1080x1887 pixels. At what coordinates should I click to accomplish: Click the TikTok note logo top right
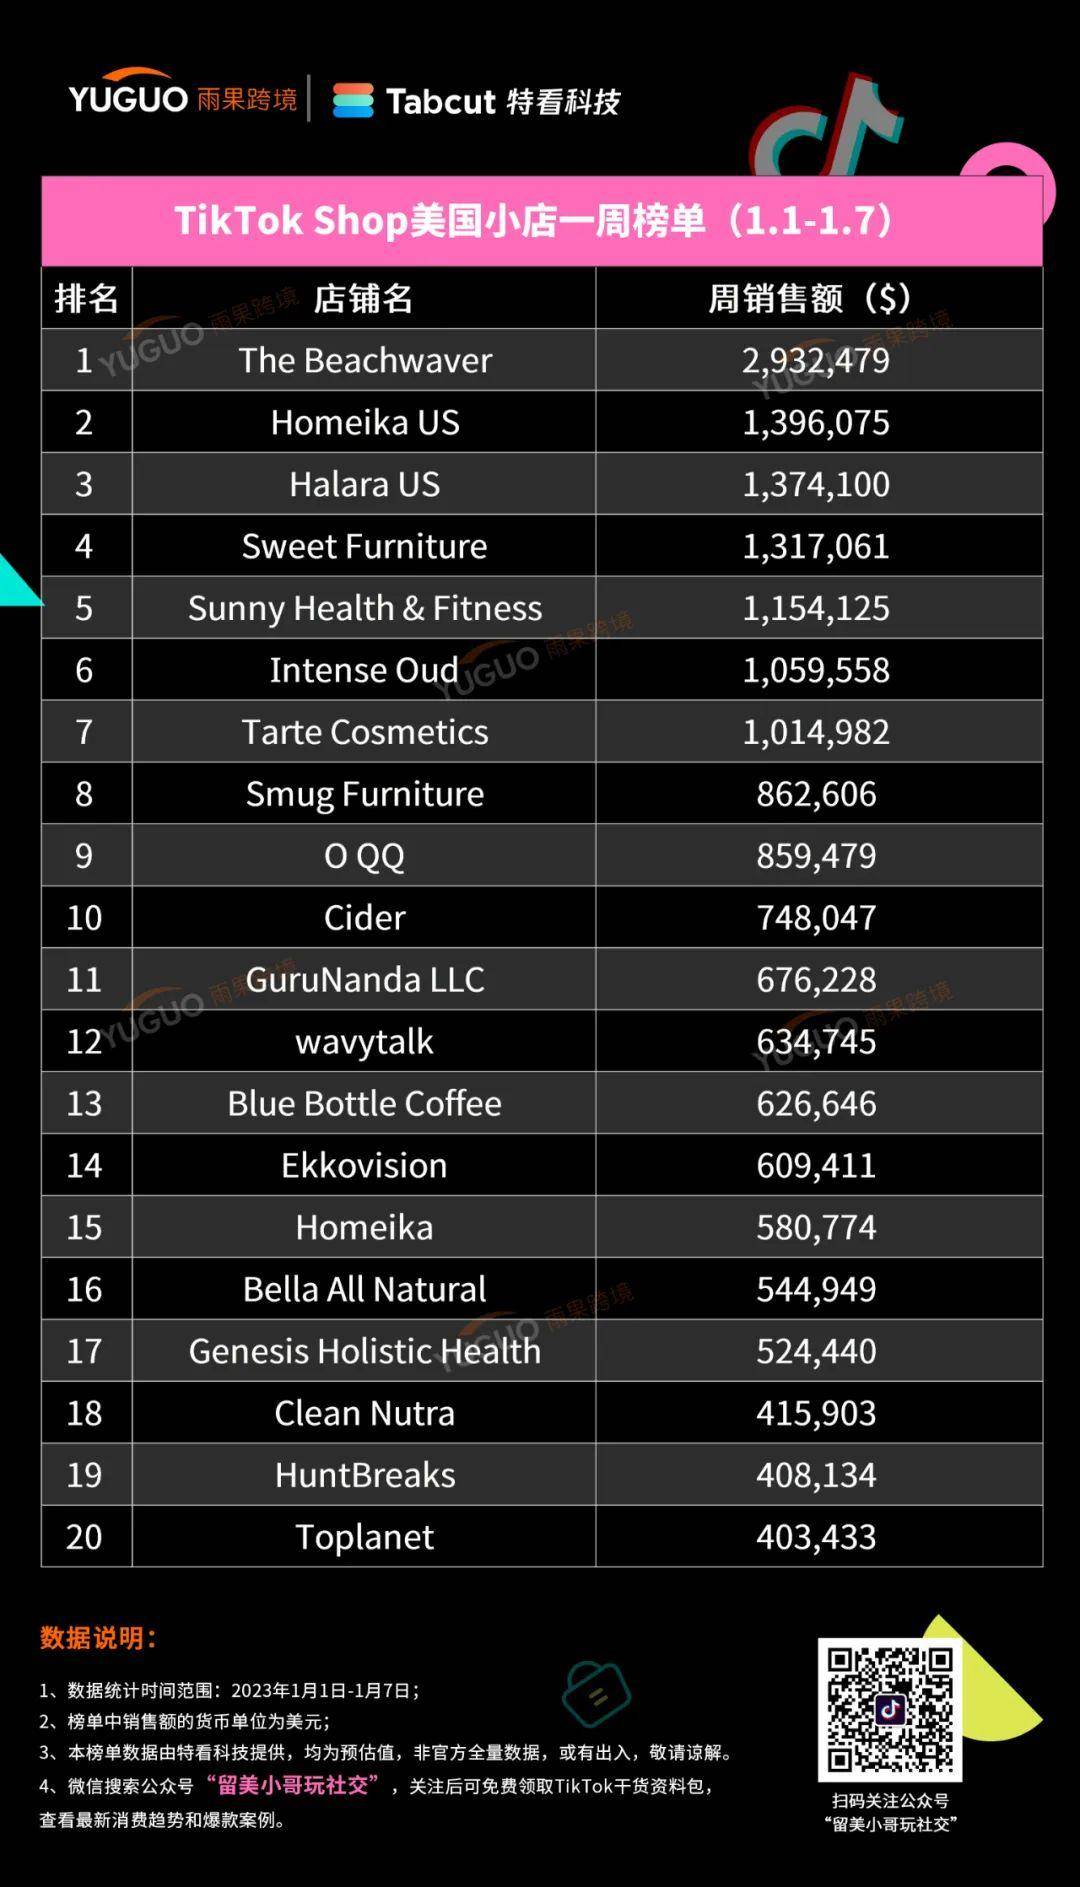(830, 127)
